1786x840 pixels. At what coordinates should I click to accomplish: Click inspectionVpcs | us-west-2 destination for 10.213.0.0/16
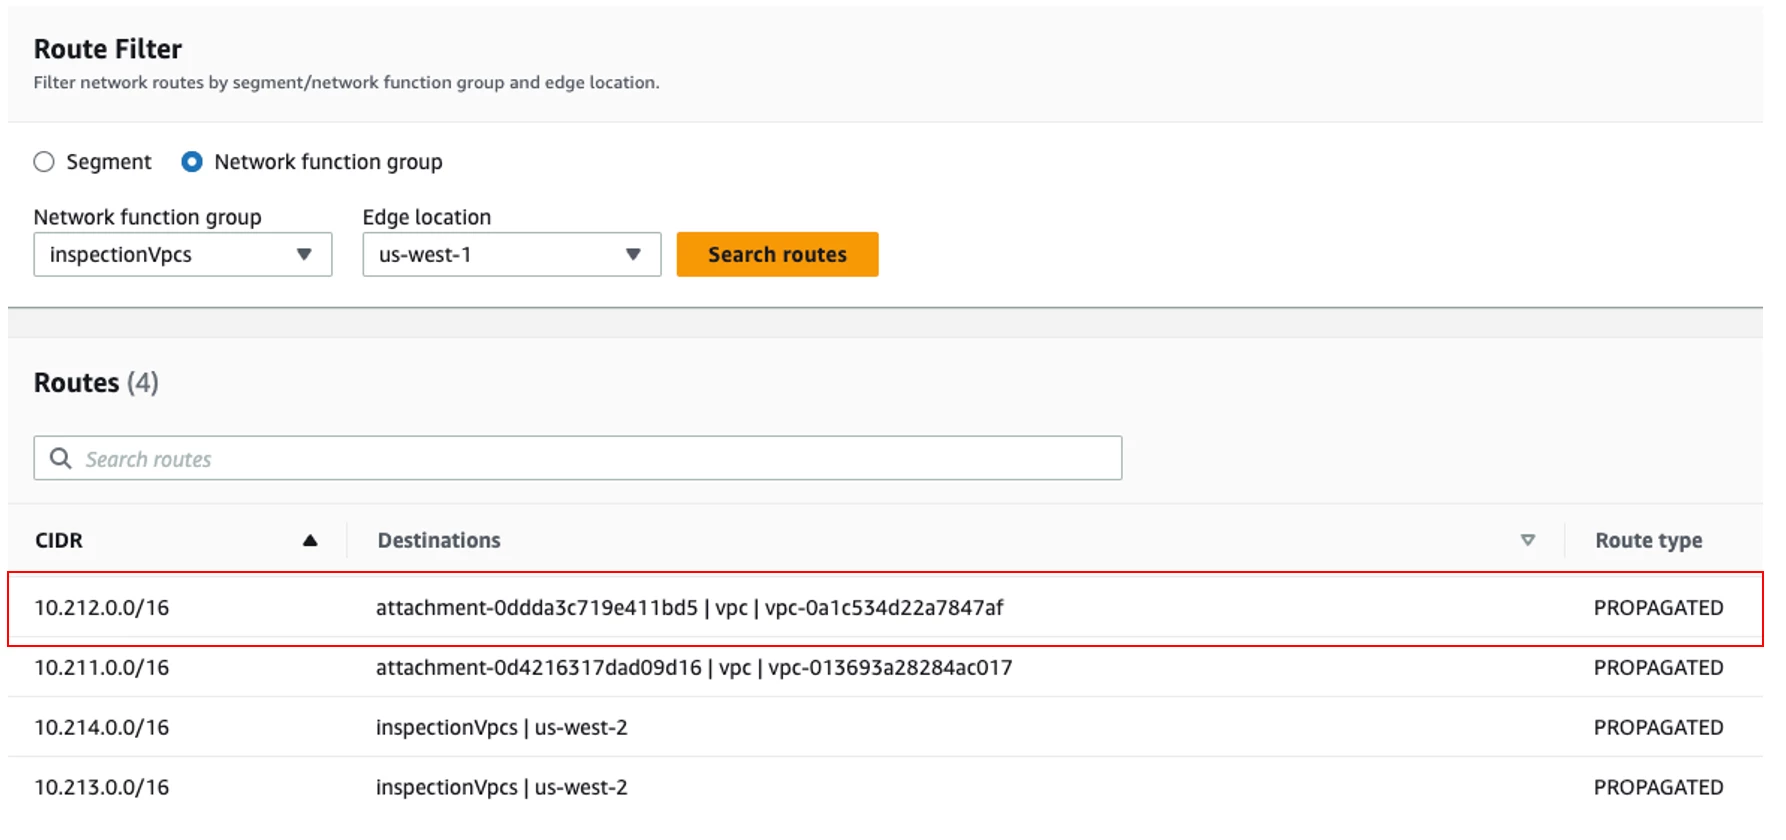click(x=502, y=788)
